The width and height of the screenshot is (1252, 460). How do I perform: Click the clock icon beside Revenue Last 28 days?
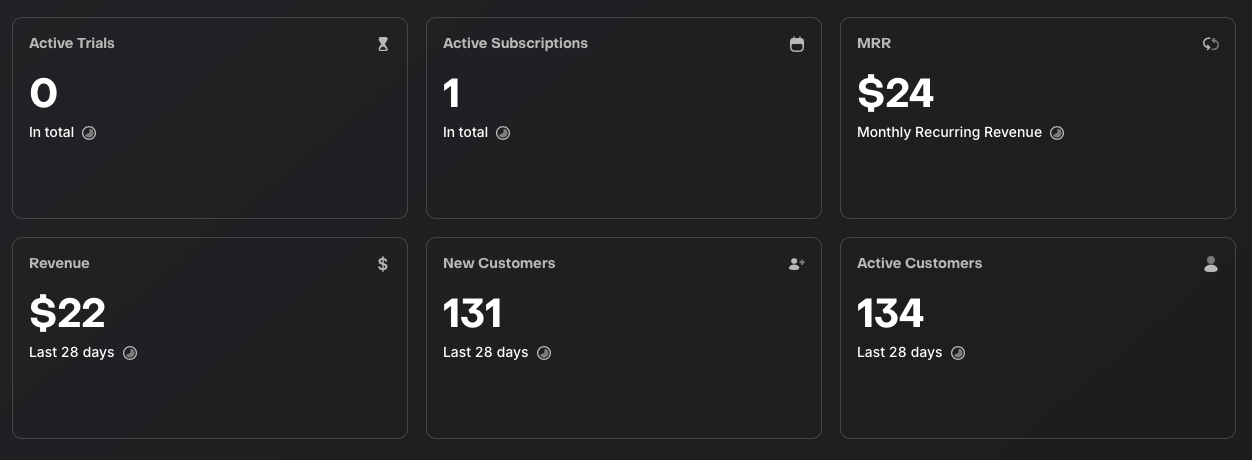(130, 353)
